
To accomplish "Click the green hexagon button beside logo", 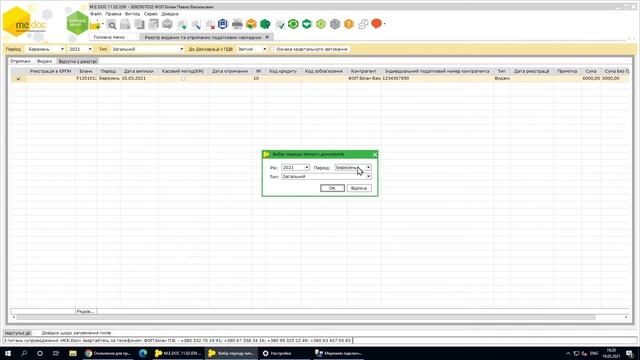I will click(x=77, y=23).
